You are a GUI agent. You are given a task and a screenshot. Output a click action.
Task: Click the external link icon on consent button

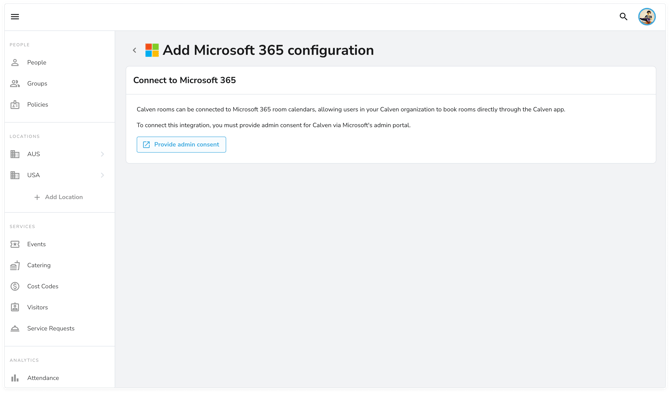tap(146, 145)
